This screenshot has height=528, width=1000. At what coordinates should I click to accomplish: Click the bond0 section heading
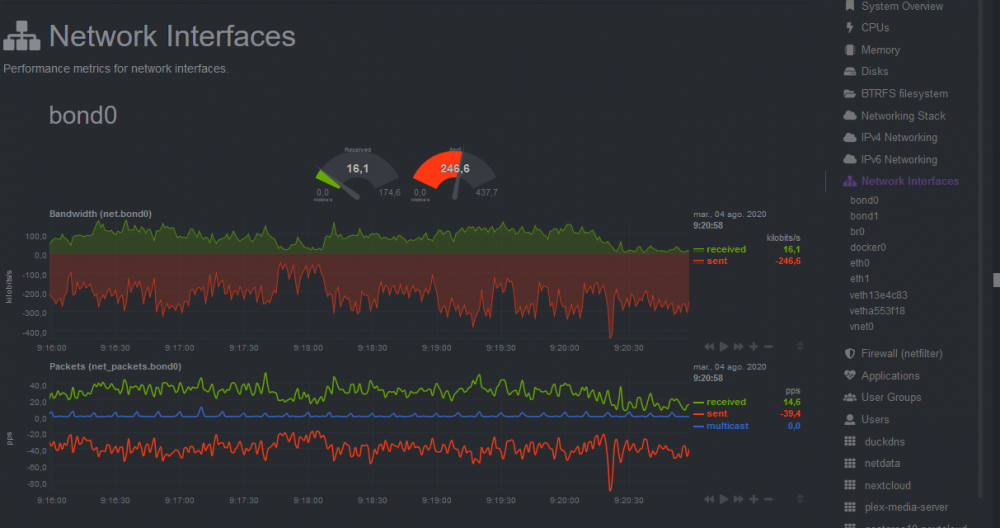[83, 115]
